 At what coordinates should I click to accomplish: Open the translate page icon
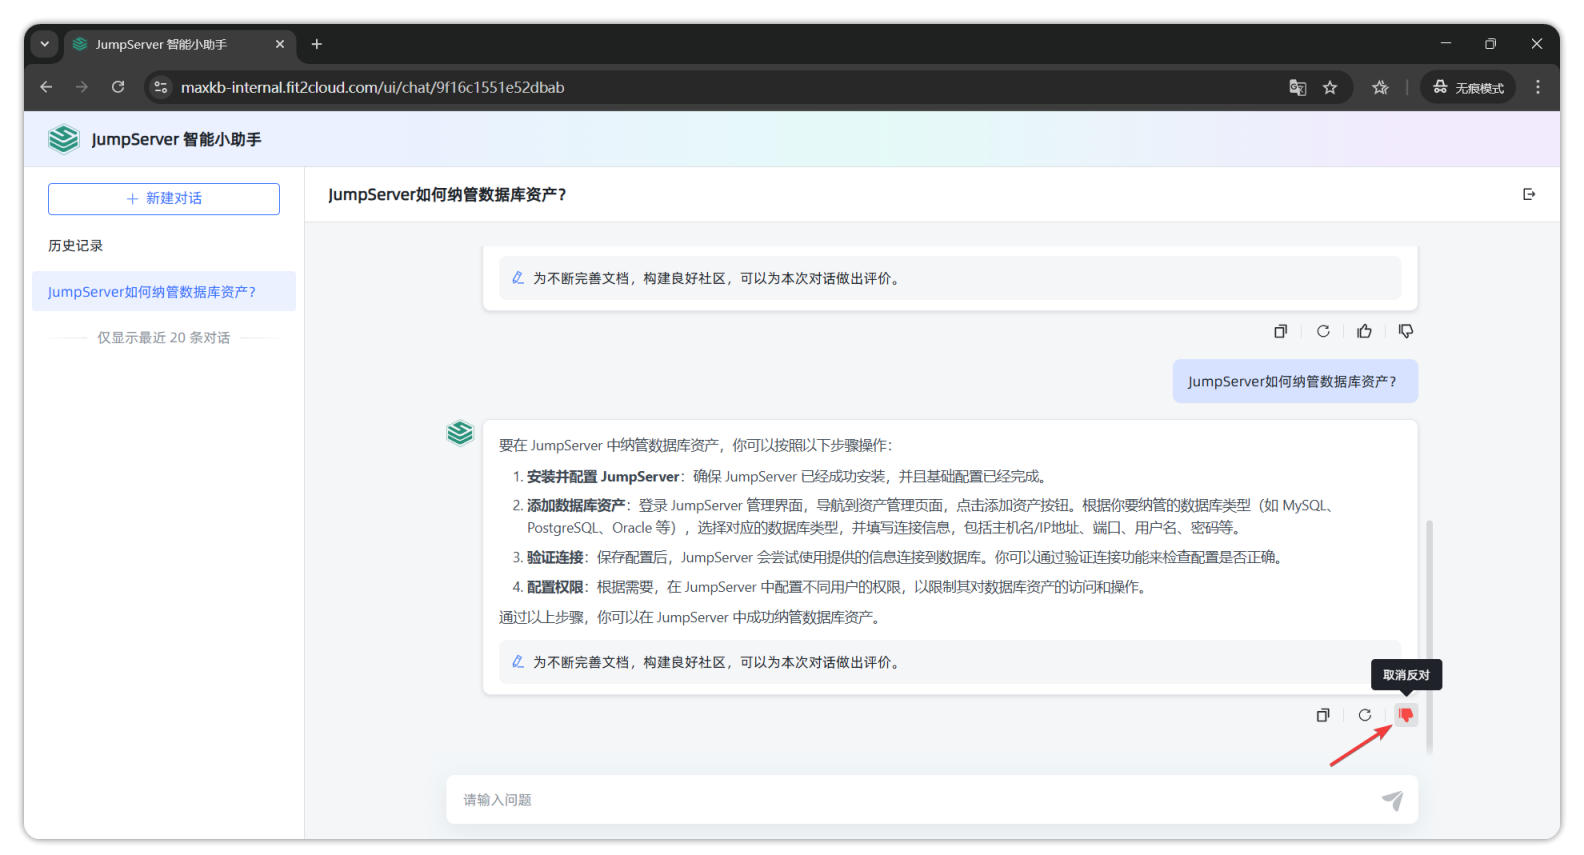1297,87
